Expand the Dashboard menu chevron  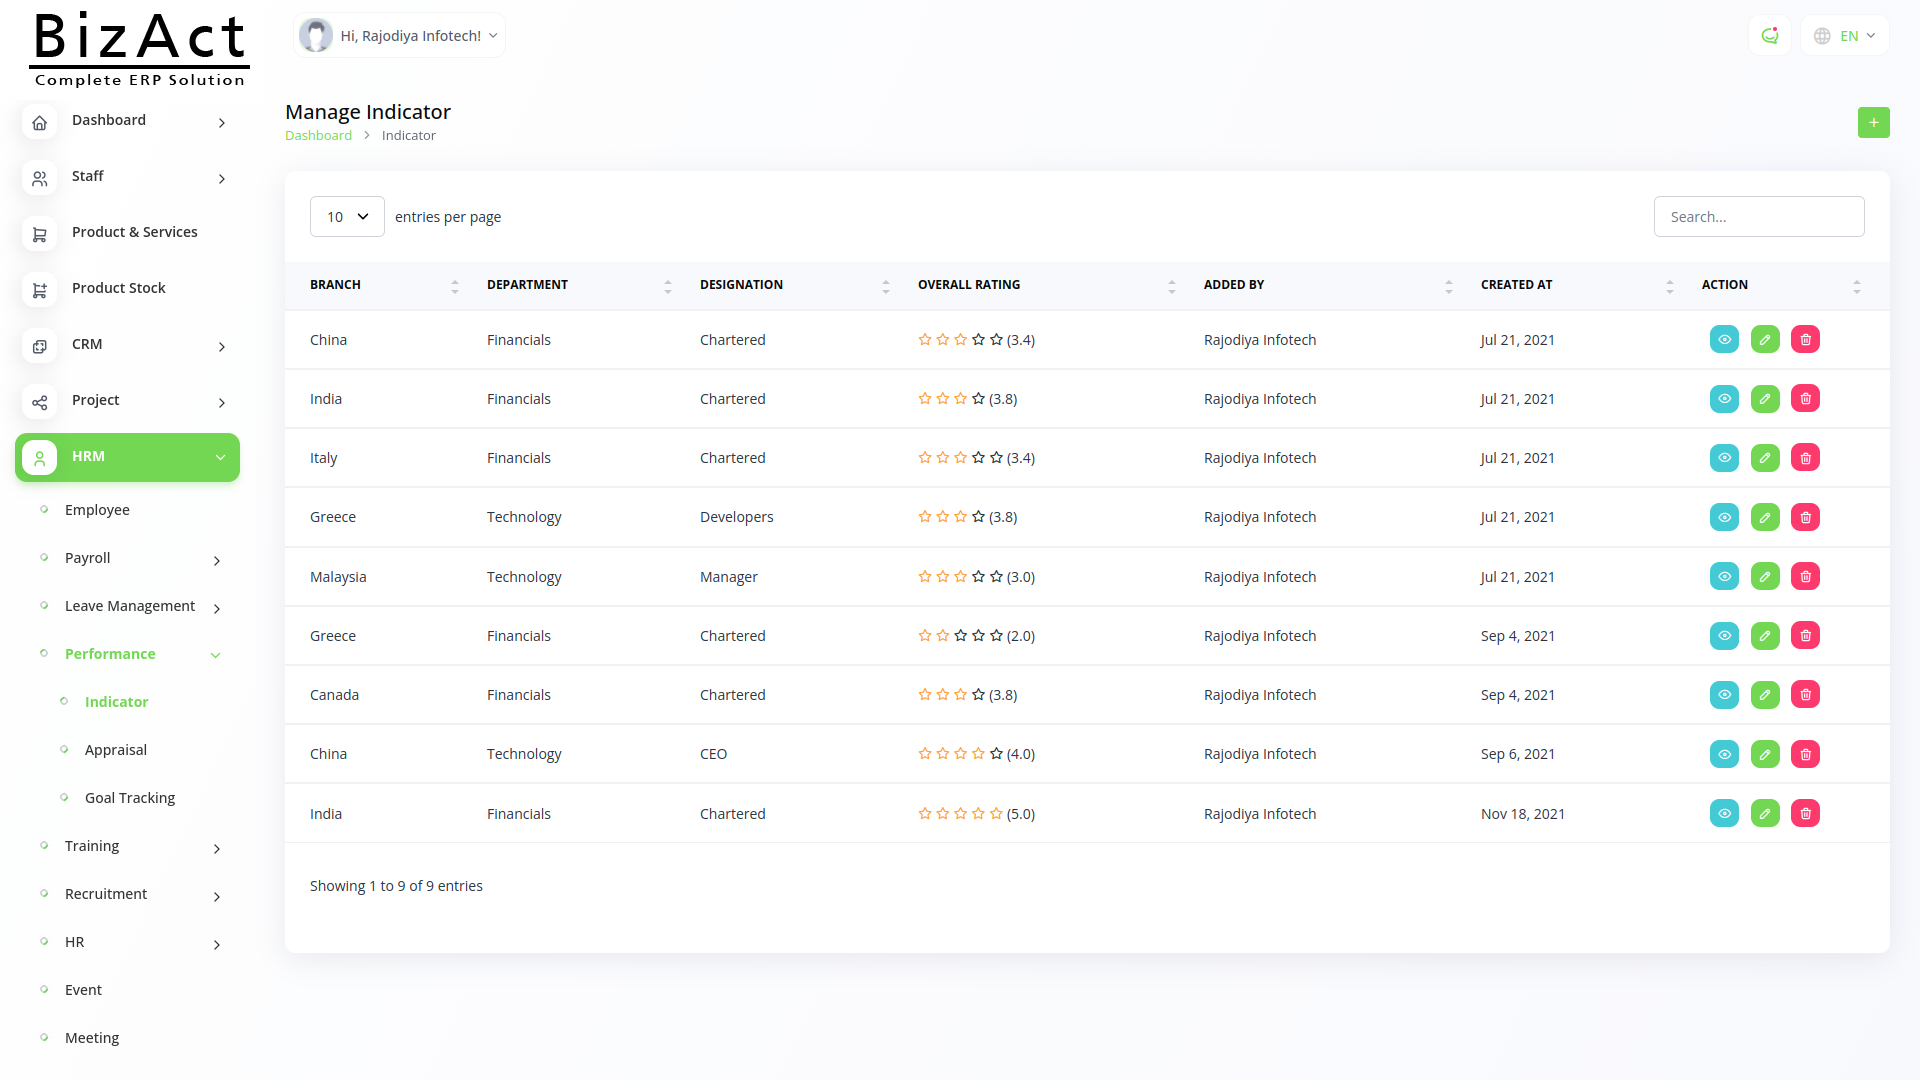(x=222, y=123)
